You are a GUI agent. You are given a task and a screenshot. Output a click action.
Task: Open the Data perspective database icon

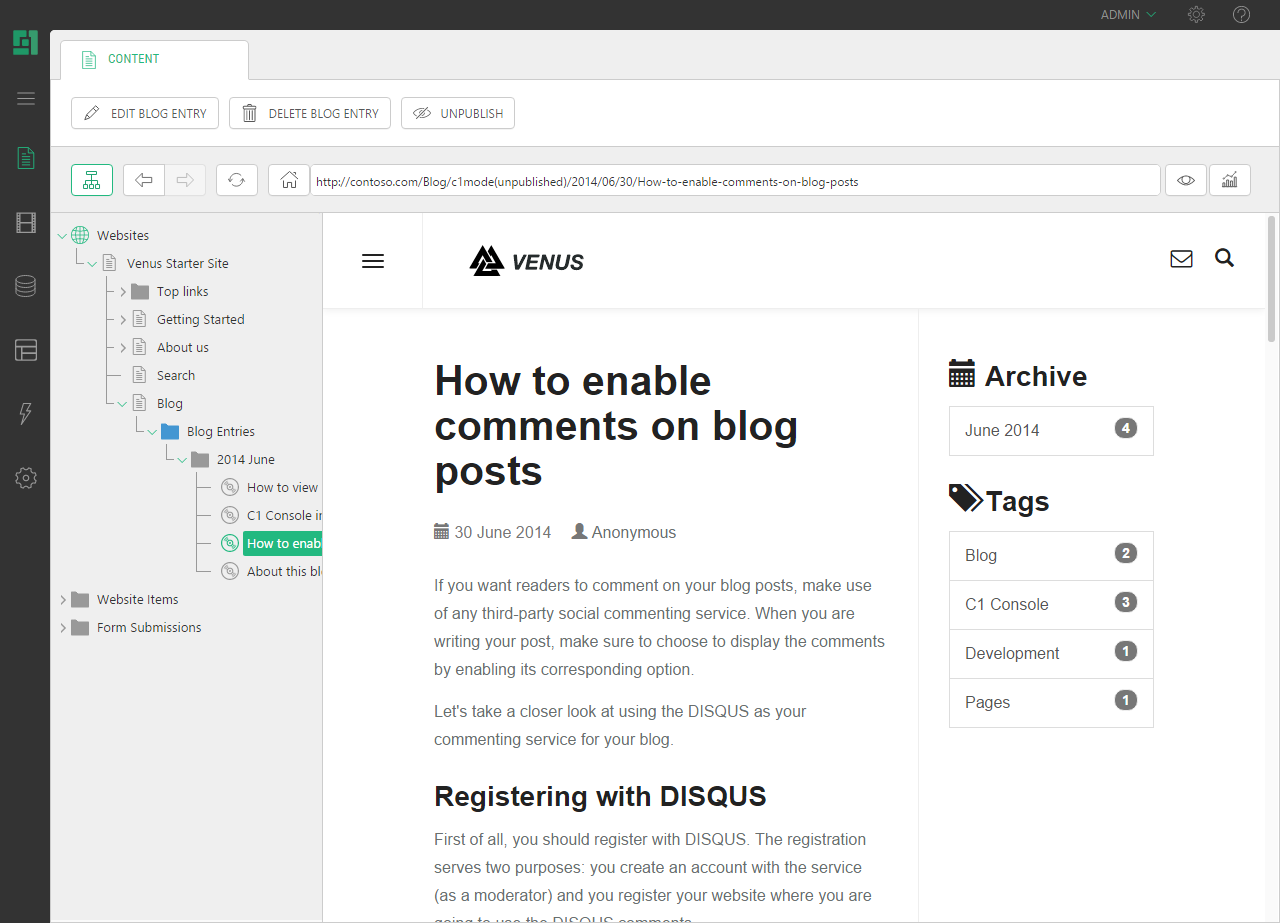pyautogui.click(x=26, y=287)
